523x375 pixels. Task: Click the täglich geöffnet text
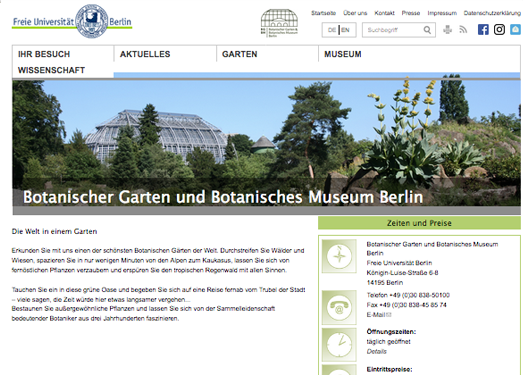(x=388, y=342)
